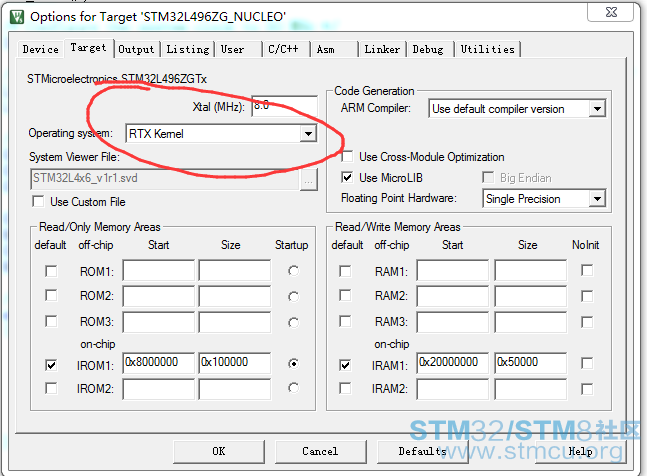
Task: Enable NoInit for IRAM1
Action: 587,363
